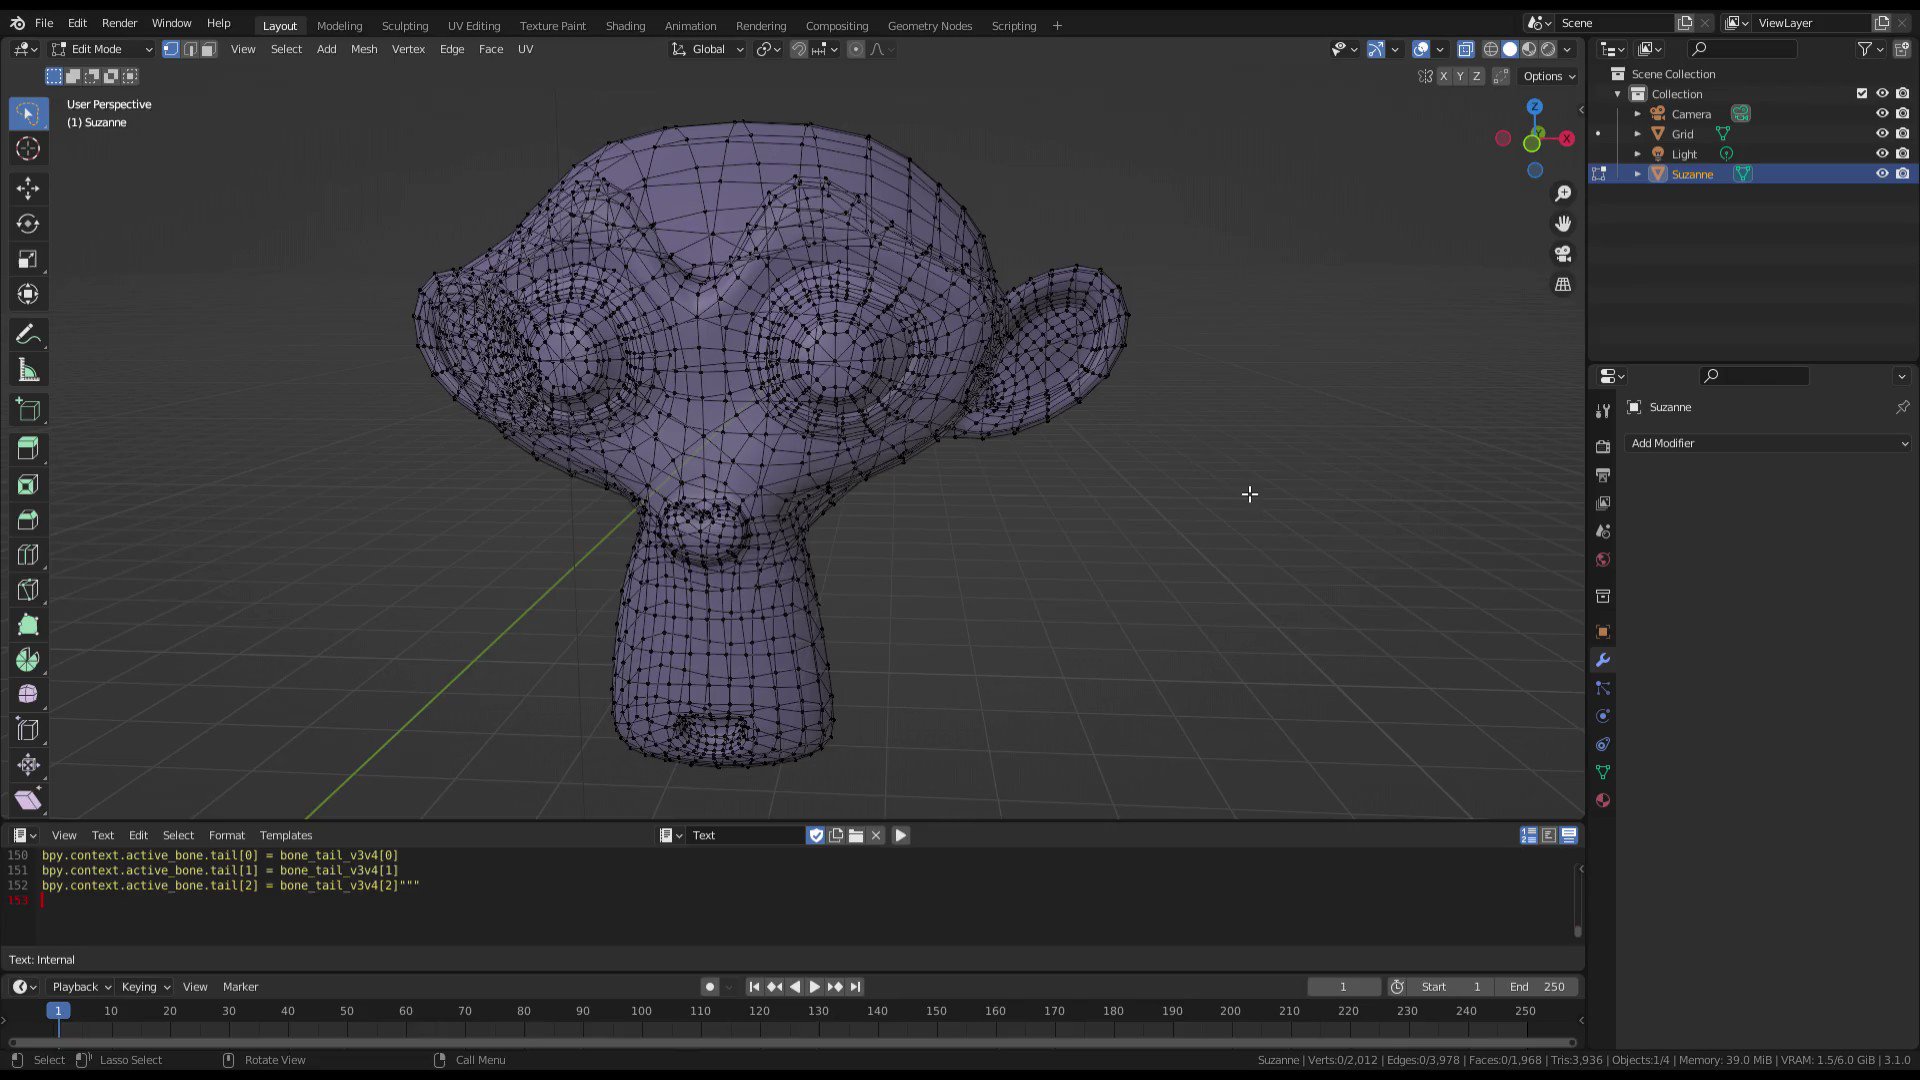Open the Edit Mode dropdown
This screenshot has height=1080, width=1920.
pyautogui.click(x=102, y=49)
